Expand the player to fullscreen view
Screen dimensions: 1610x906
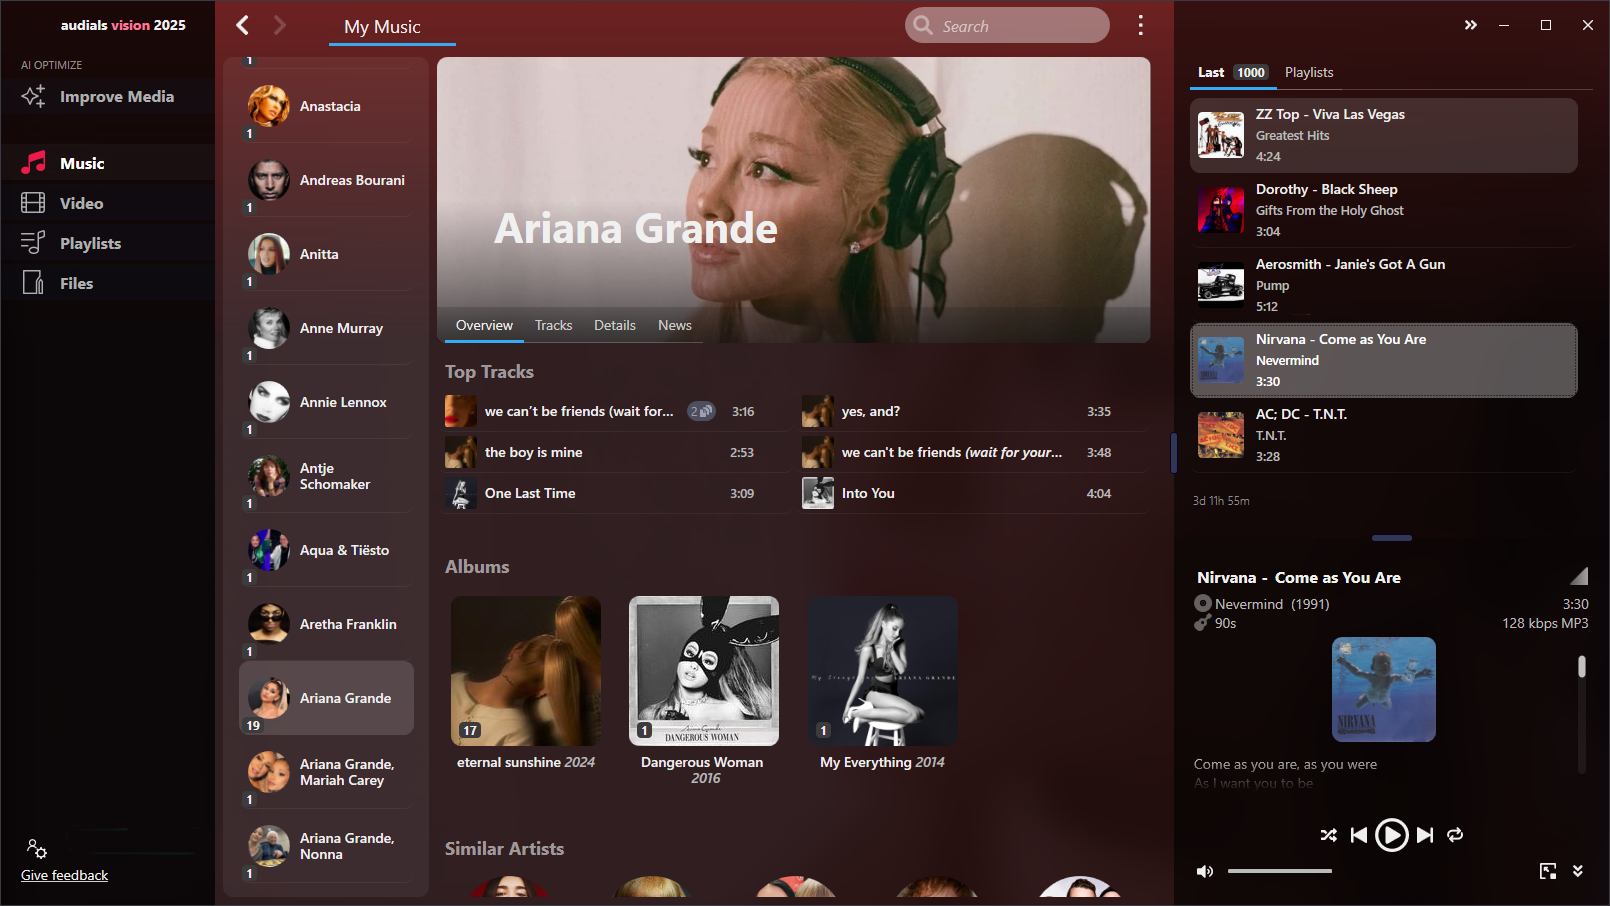click(1548, 871)
